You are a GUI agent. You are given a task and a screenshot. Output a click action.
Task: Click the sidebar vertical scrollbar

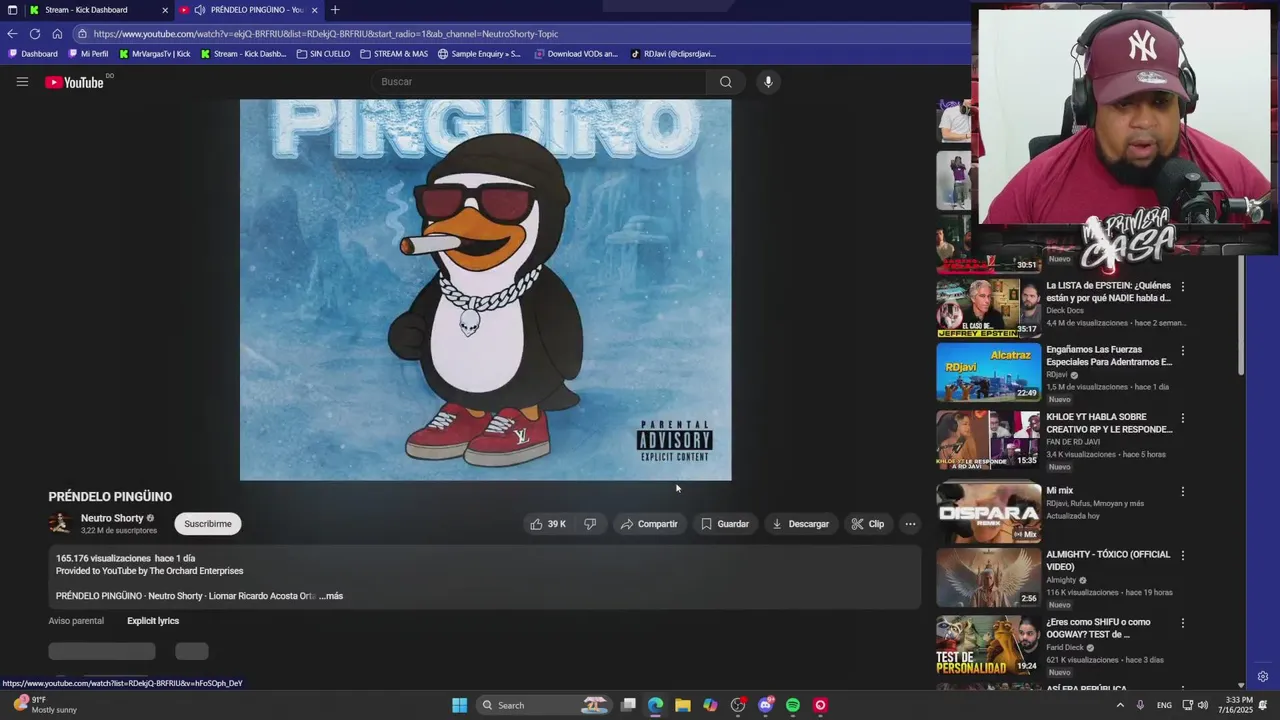tap(1243, 315)
